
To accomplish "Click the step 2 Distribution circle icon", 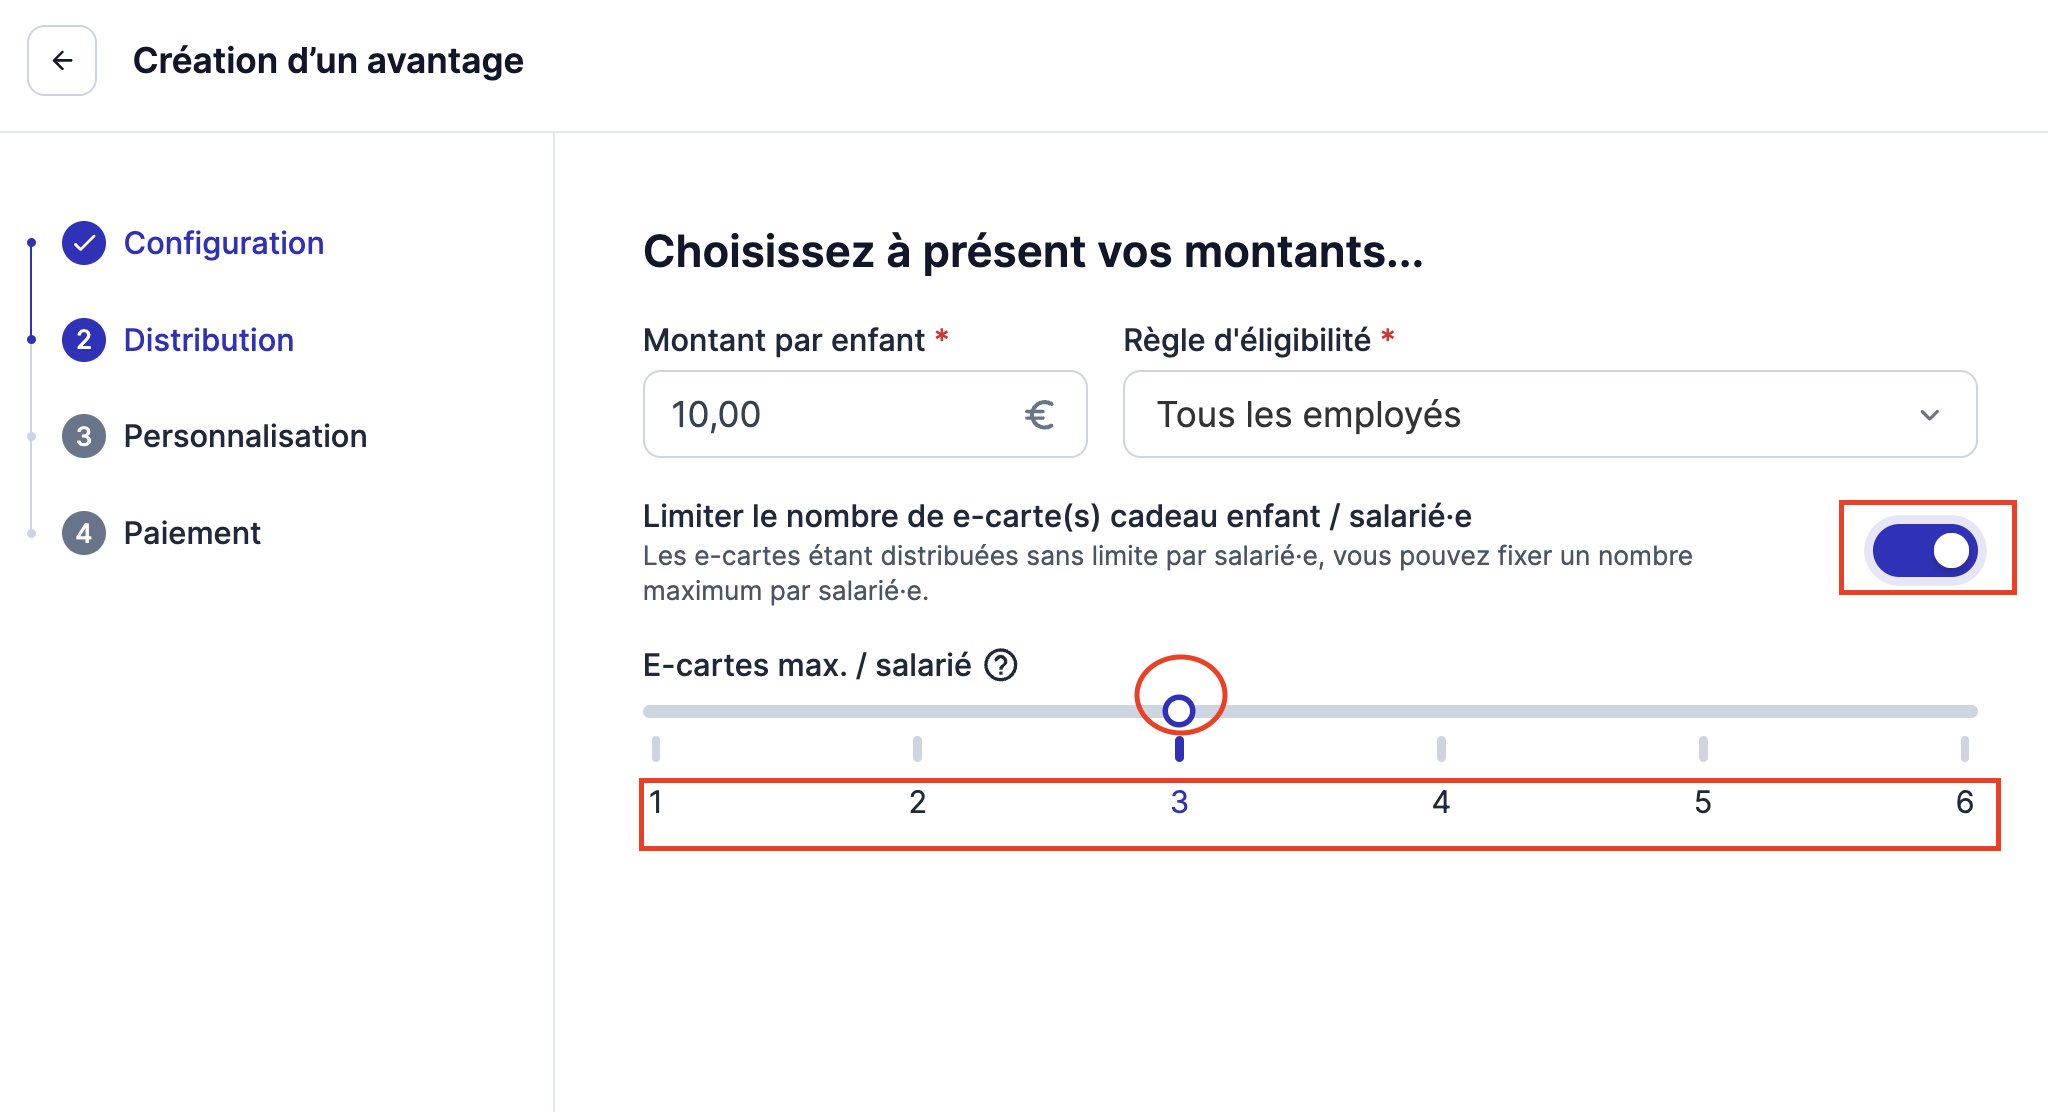I will [x=84, y=340].
